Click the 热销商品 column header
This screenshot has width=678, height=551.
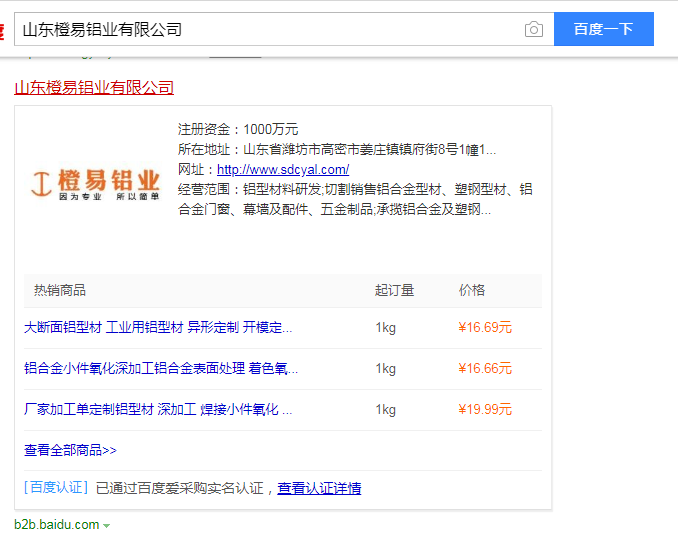point(60,290)
